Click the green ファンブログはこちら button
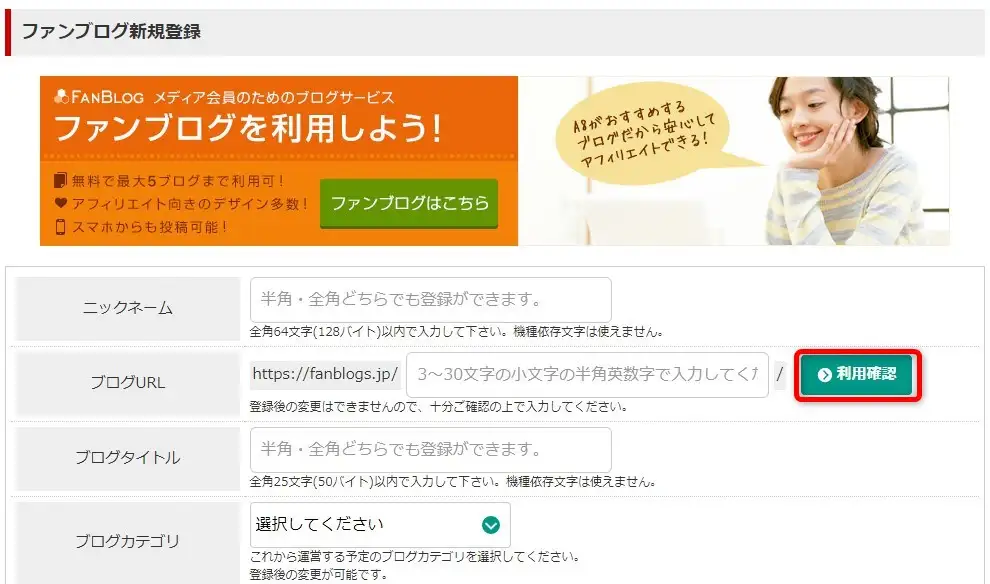 [409, 203]
